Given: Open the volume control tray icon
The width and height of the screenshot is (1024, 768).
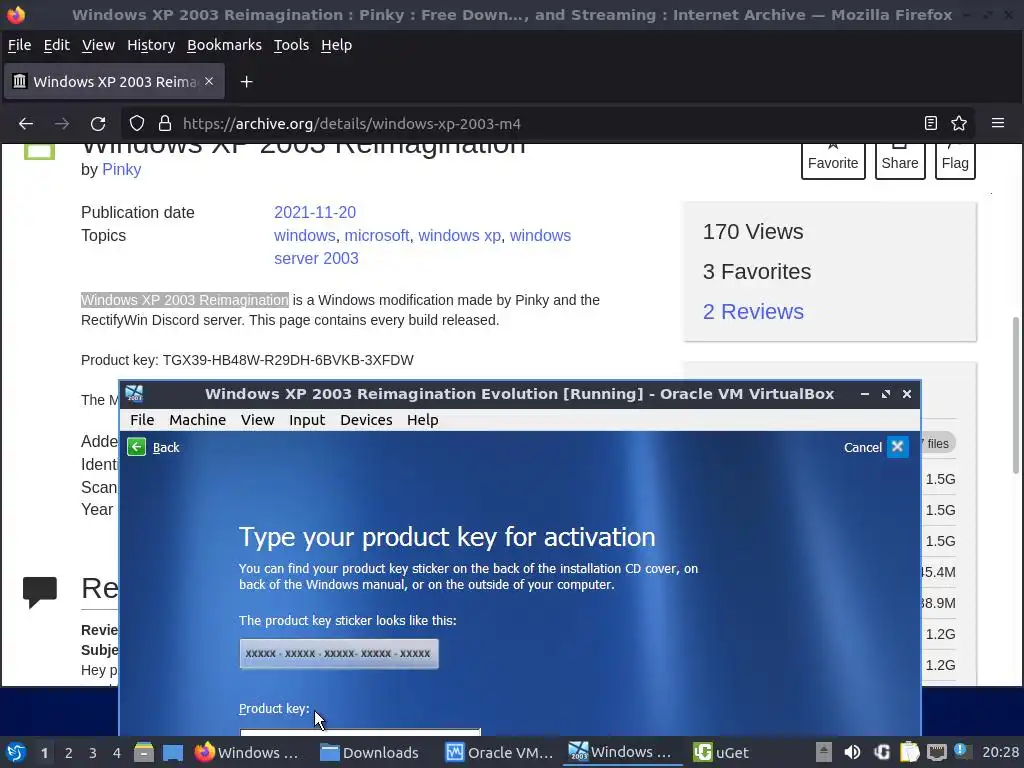Looking at the screenshot, I should click(x=852, y=752).
